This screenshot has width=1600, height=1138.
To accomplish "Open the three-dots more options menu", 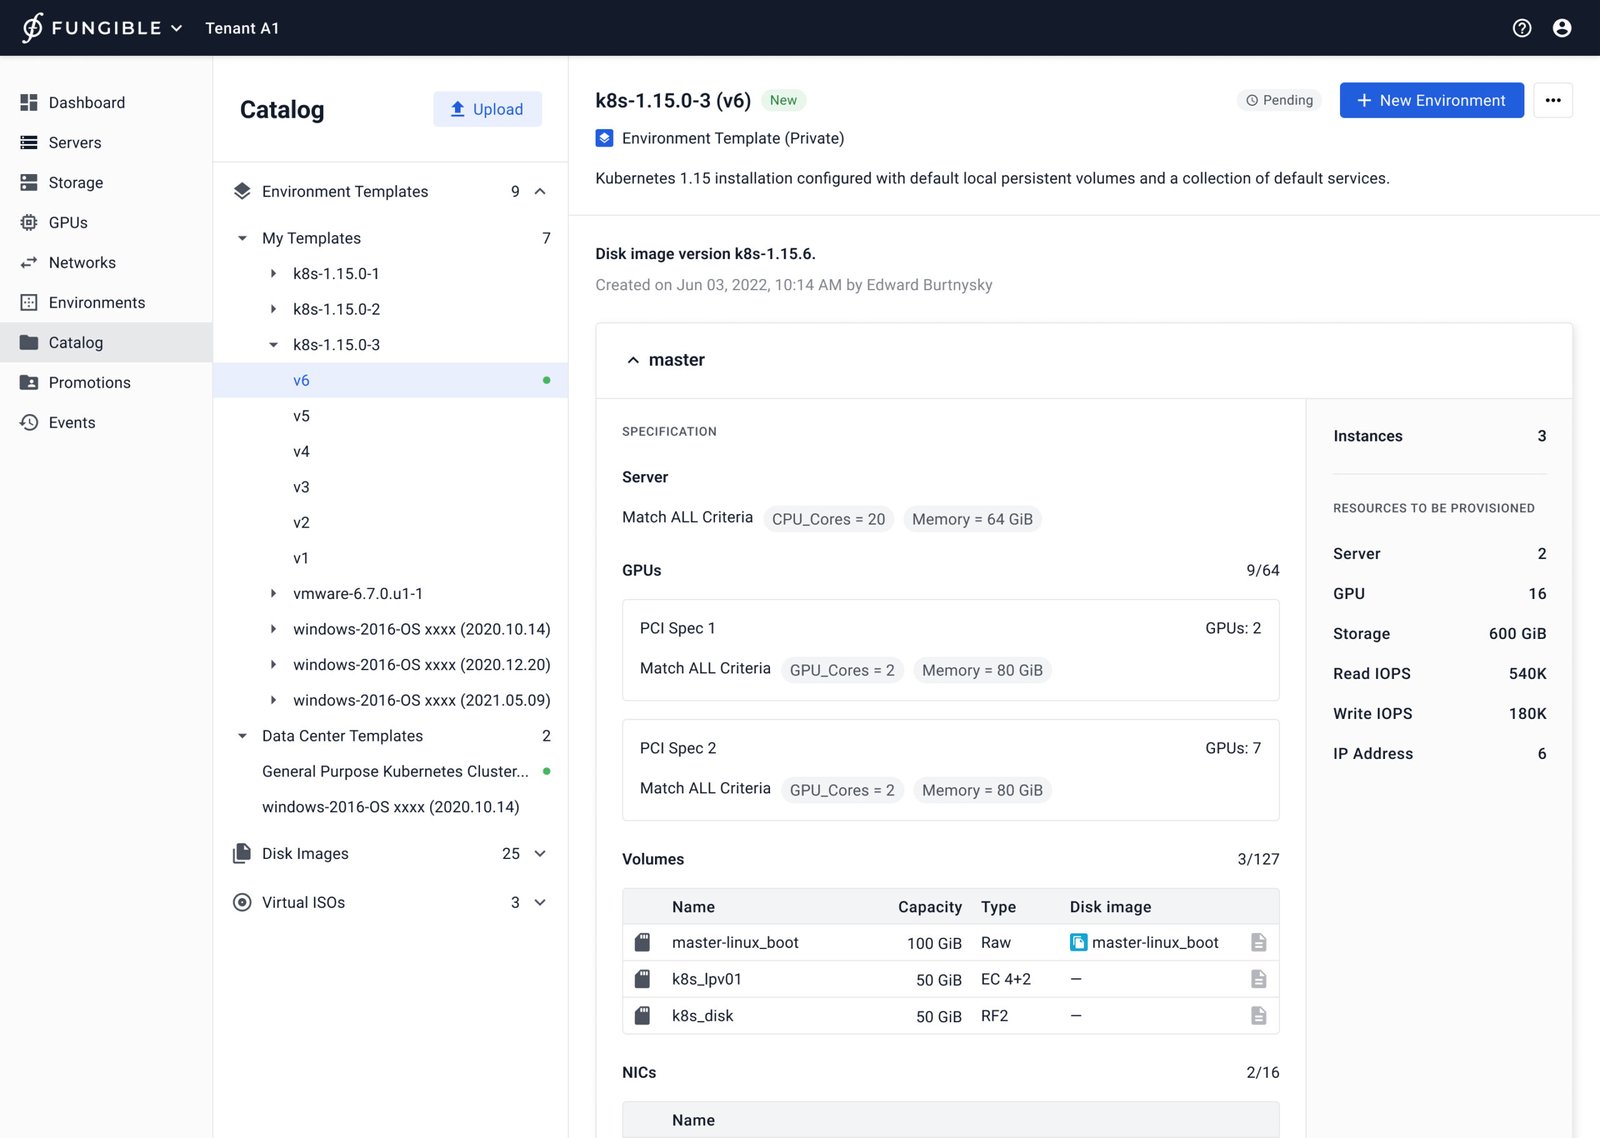I will coord(1553,100).
